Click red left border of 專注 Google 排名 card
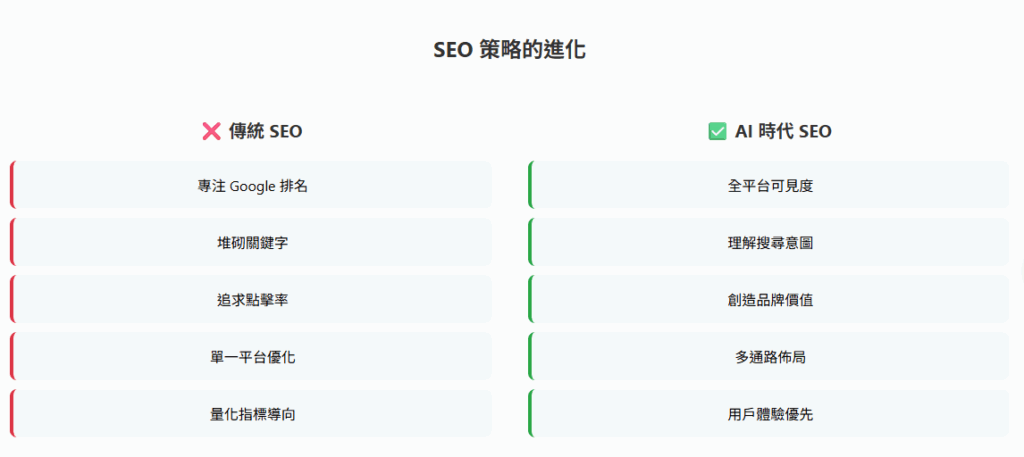 [x=12, y=185]
